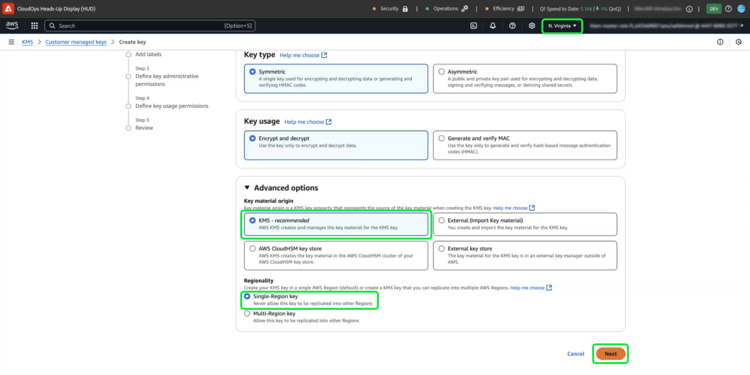Open the N. Virginia region dropdown
The image size is (750, 375).
(x=562, y=26)
